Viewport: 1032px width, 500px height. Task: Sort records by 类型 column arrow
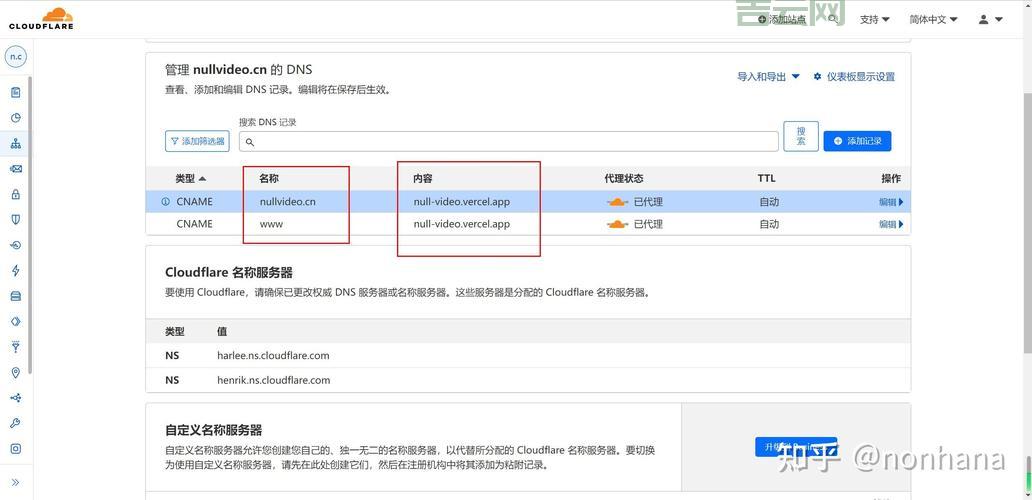(x=202, y=178)
